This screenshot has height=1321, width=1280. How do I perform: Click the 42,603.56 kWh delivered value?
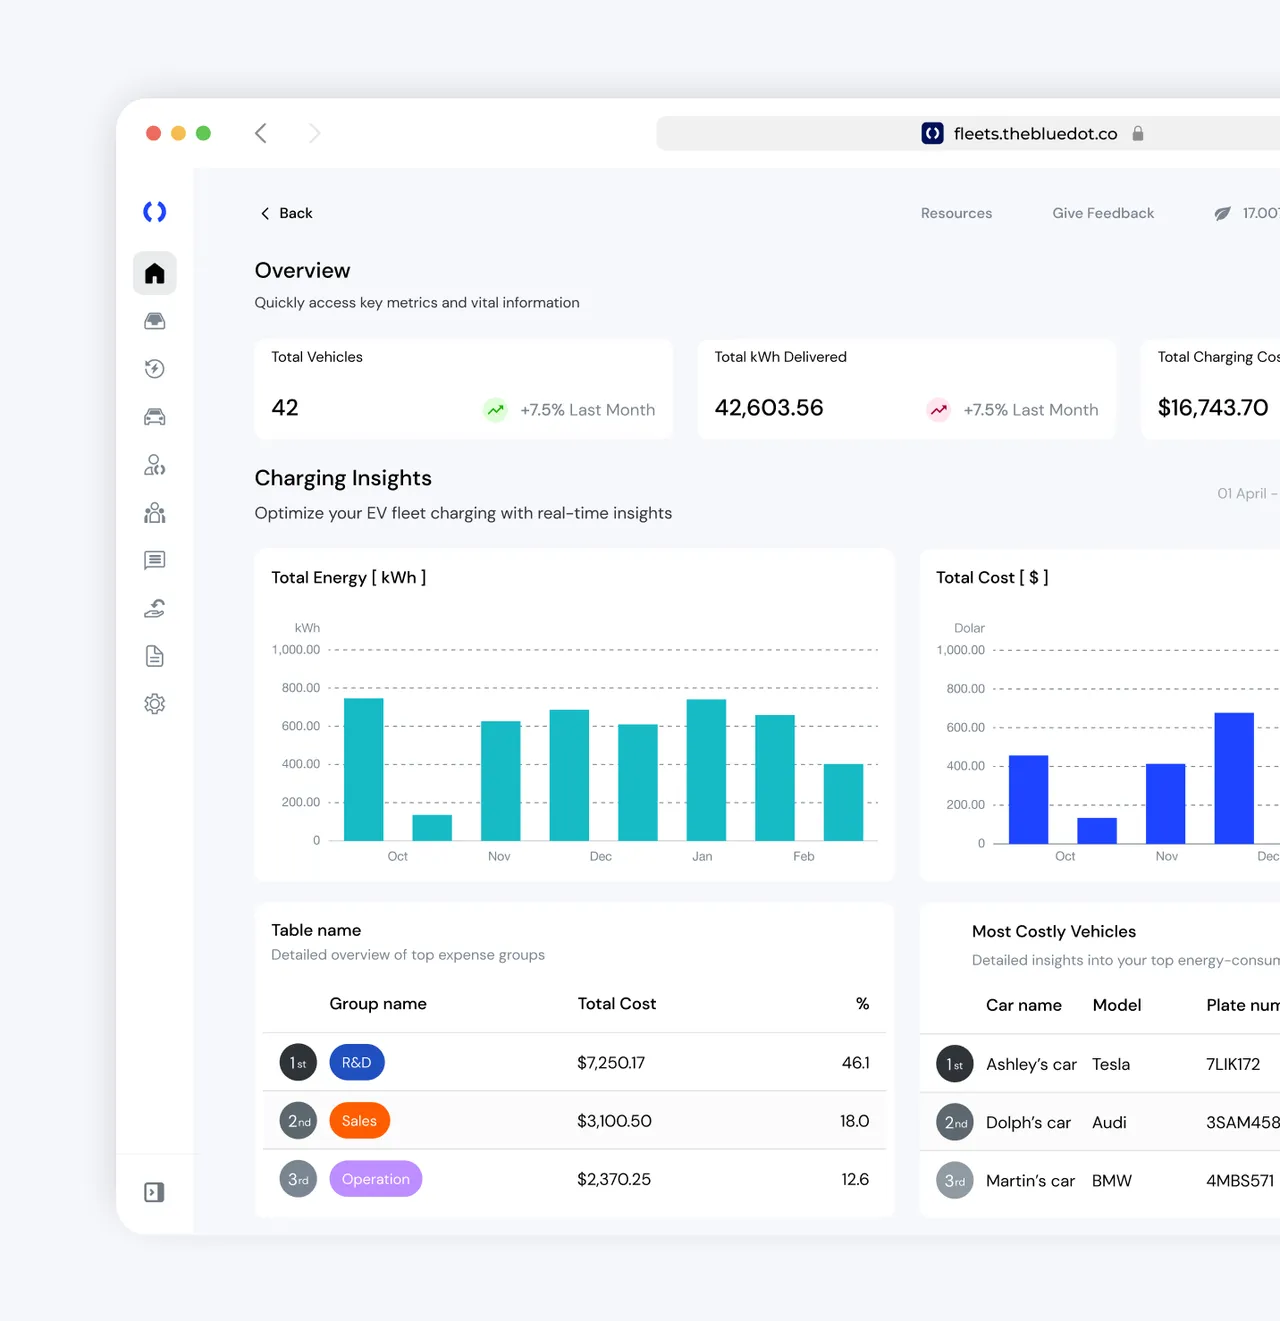pos(769,407)
